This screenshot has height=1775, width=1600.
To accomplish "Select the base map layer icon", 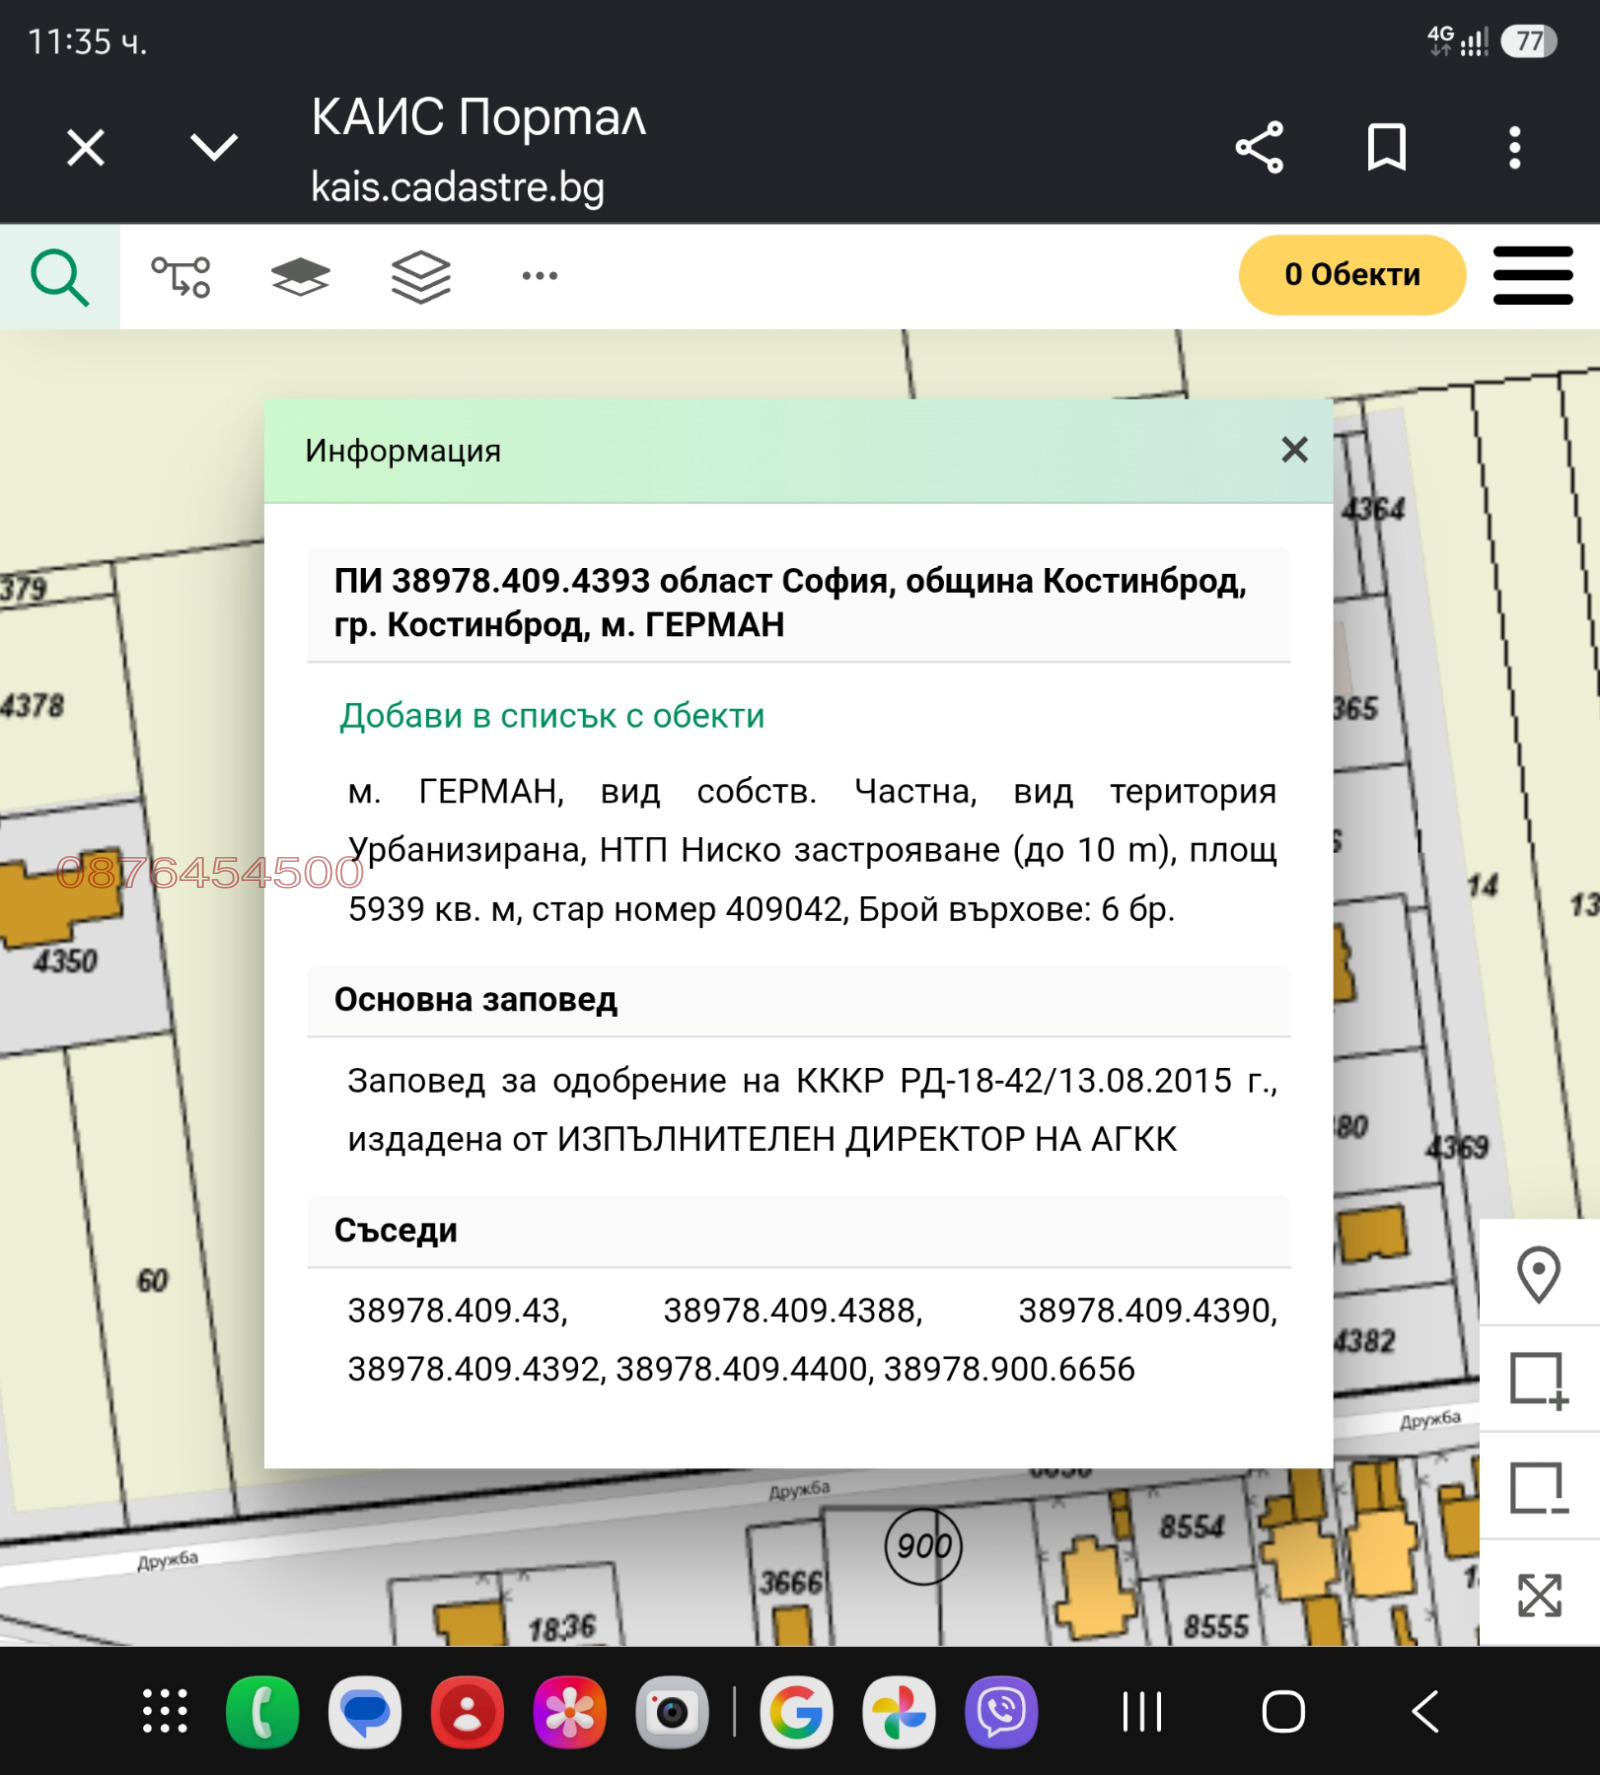I will (x=300, y=277).
